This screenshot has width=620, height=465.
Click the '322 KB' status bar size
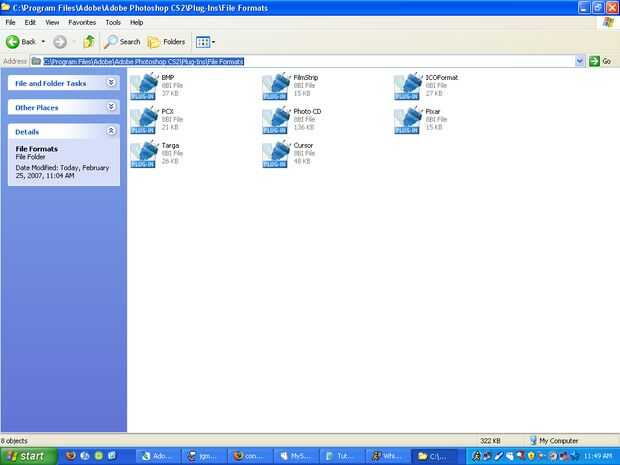[490, 440]
